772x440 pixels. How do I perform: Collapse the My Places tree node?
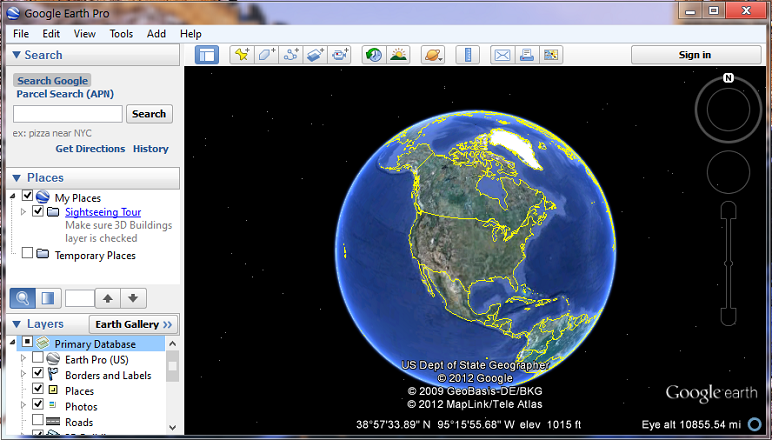click(13, 196)
